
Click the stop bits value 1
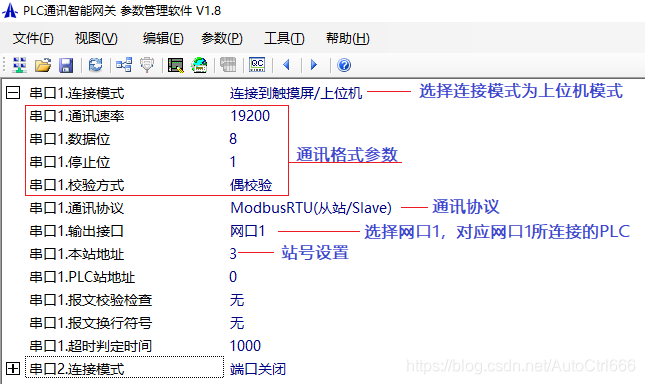(233, 162)
